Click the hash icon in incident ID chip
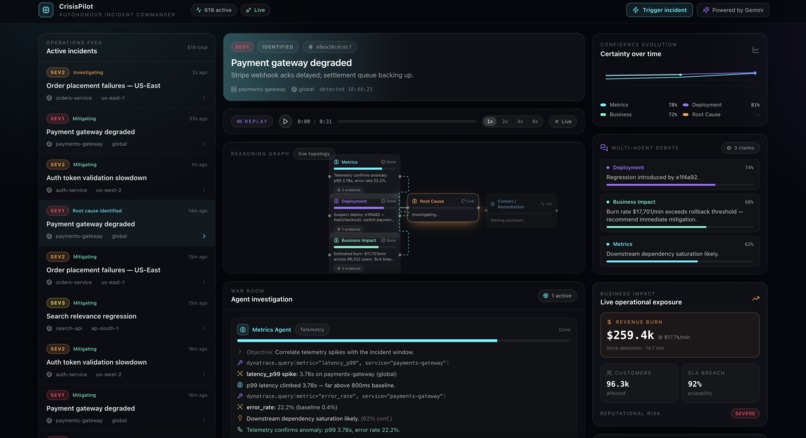The image size is (806, 438). 310,47
